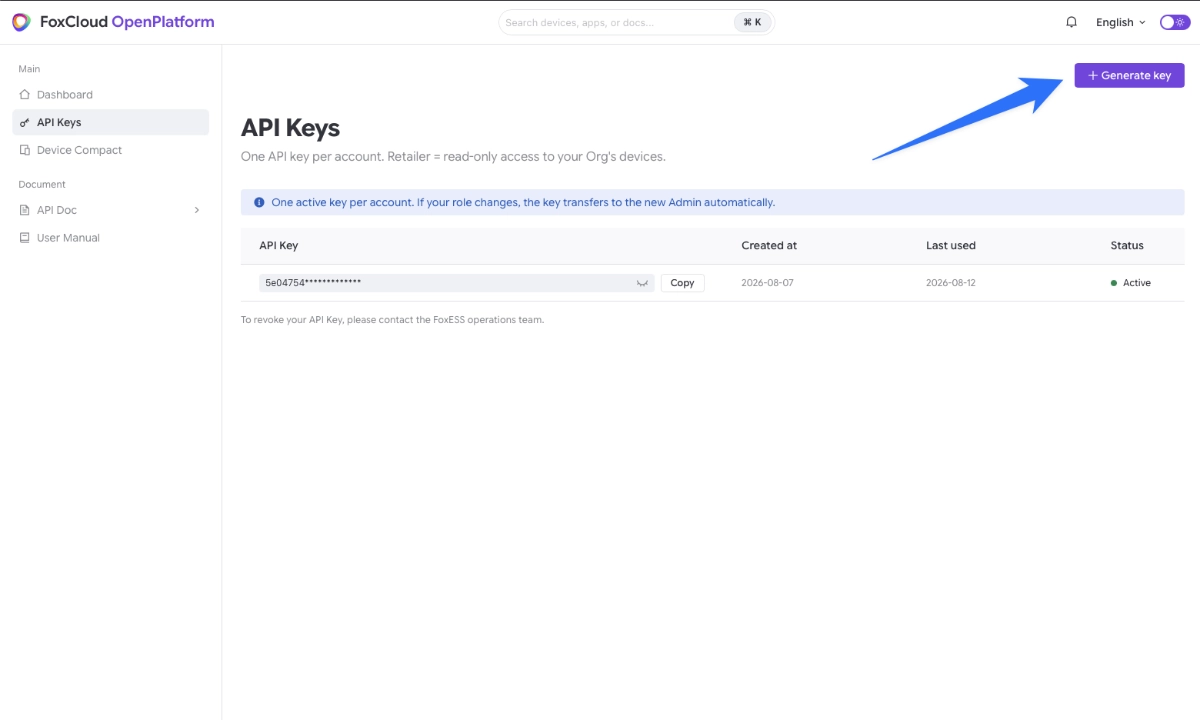
Task: Click the revoke API Key note text
Action: [392, 320]
